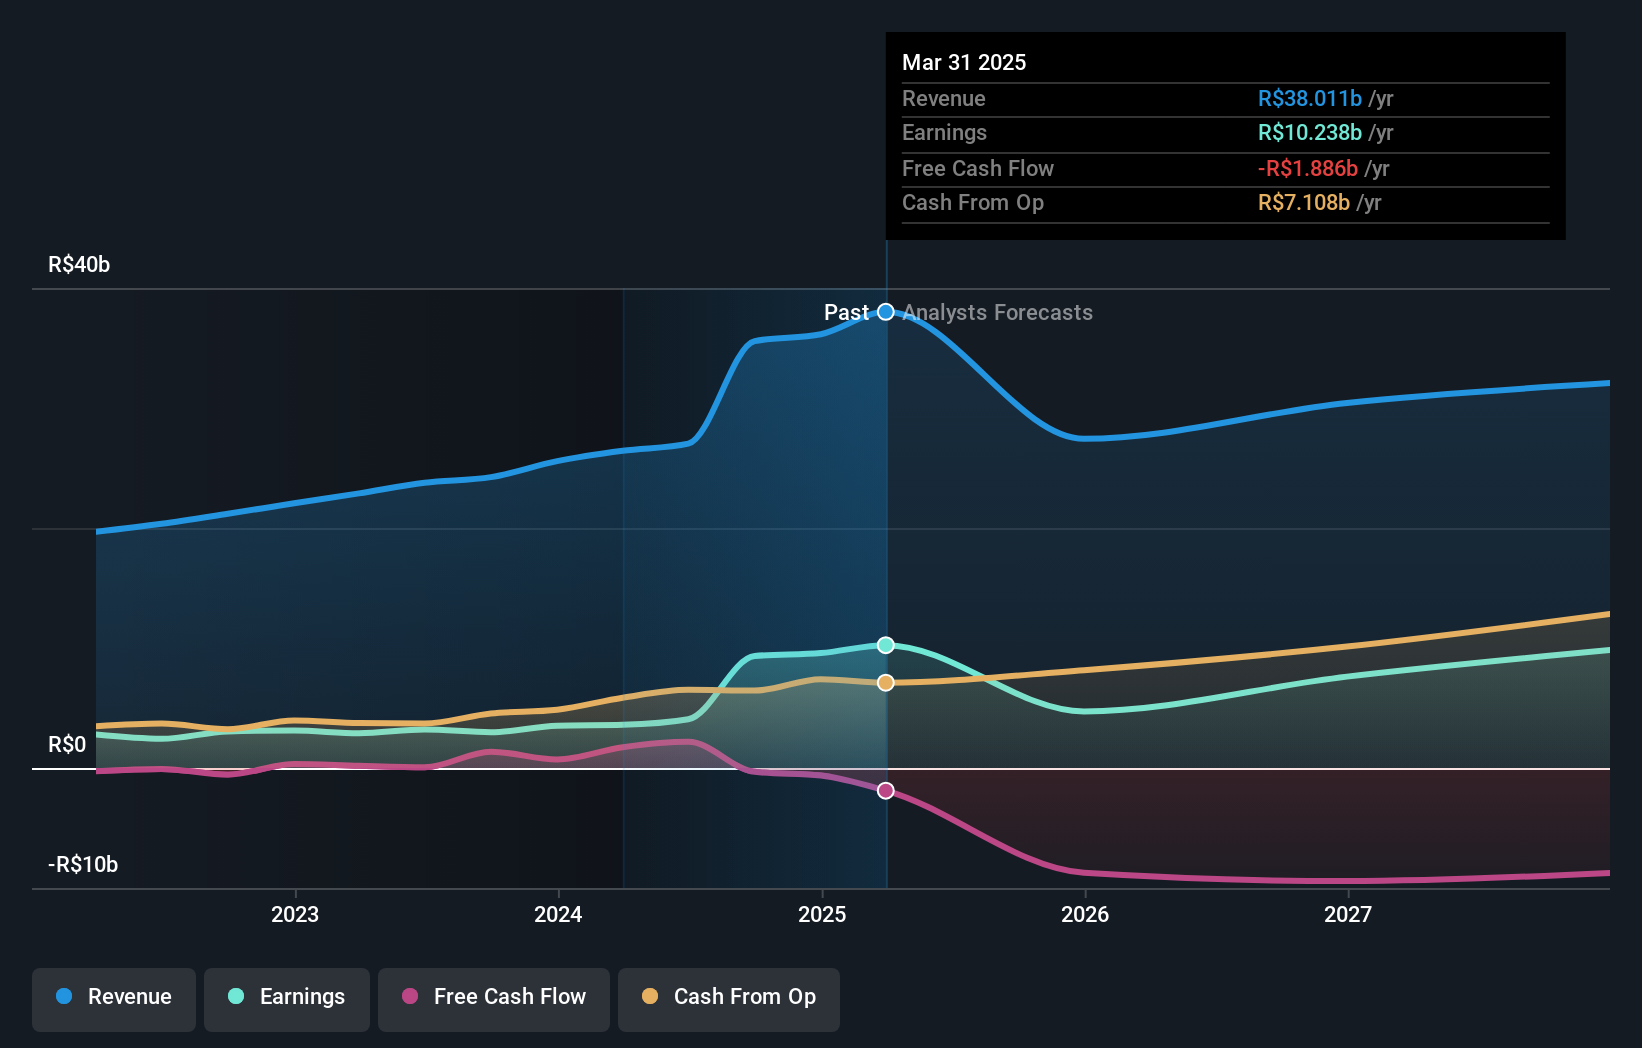Click the R$10.238b earnings value in tooltip
The width and height of the screenshot is (1642, 1048).
click(x=1310, y=132)
